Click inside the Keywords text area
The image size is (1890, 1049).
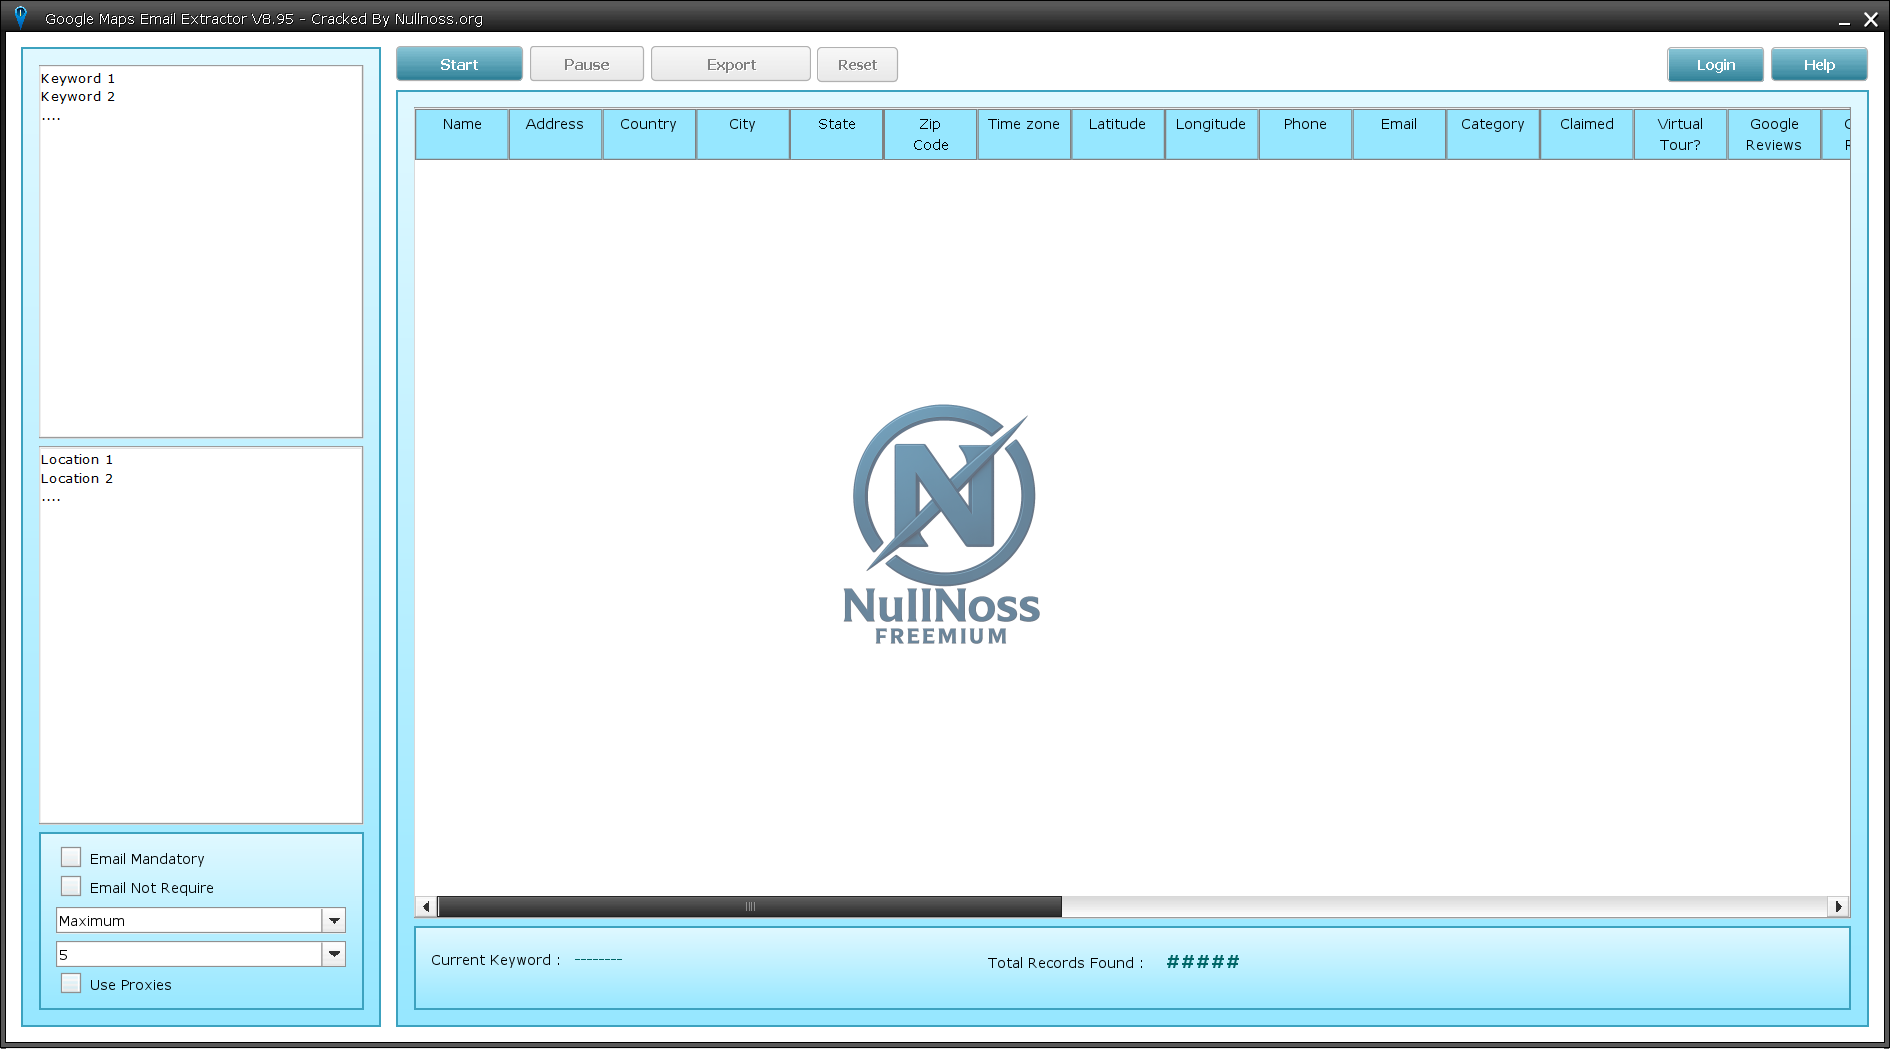click(x=201, y=251)
